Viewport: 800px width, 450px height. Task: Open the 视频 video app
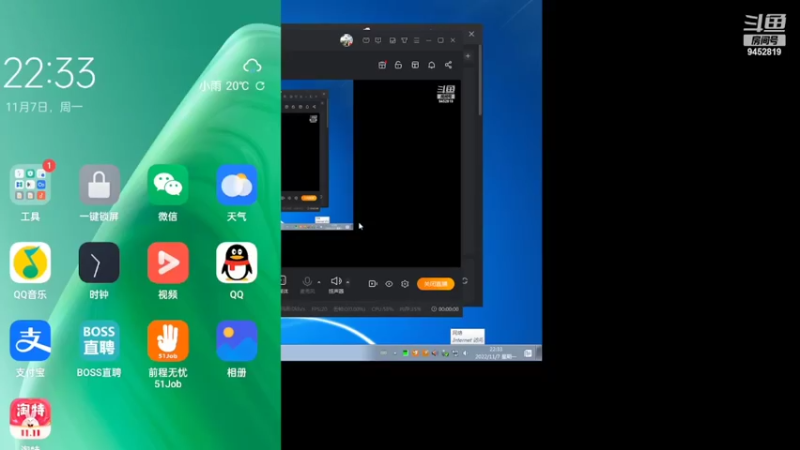point(168,263)
